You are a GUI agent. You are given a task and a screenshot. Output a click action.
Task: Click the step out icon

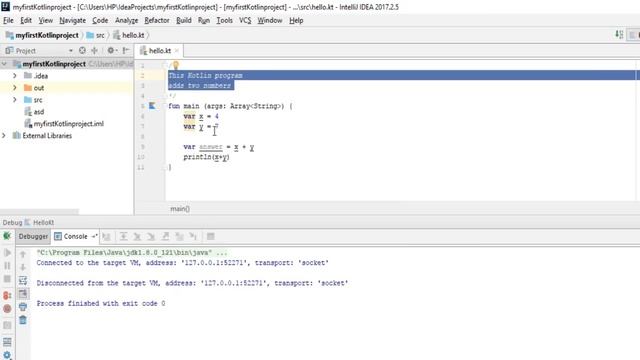pos(165,236)
